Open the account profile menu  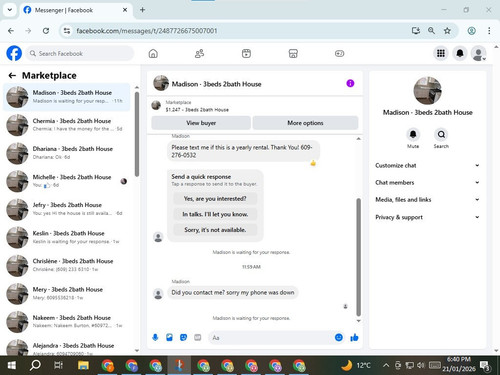click(x=479, y=53)
